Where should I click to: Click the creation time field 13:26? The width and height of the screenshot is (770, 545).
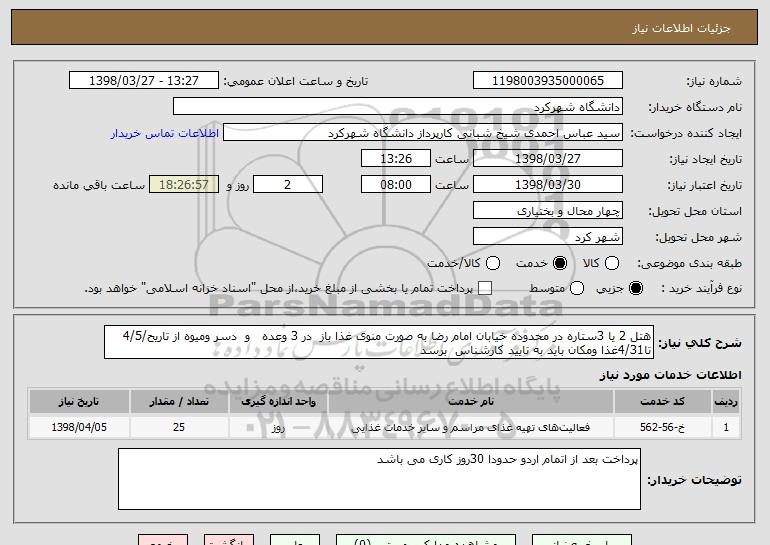pos(396,159)
